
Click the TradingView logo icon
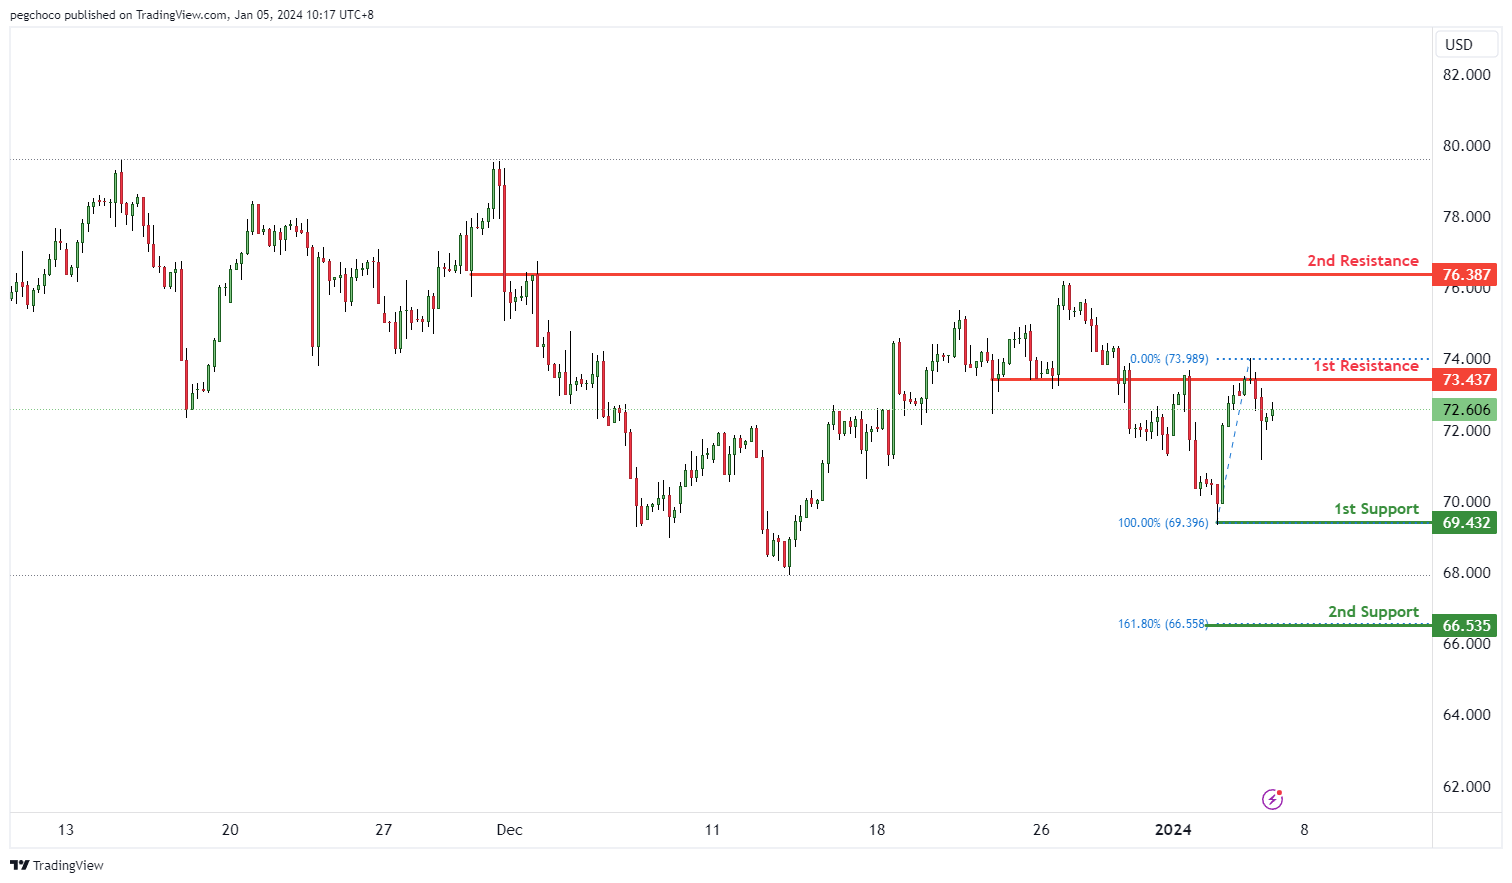(x=19, y=865)
